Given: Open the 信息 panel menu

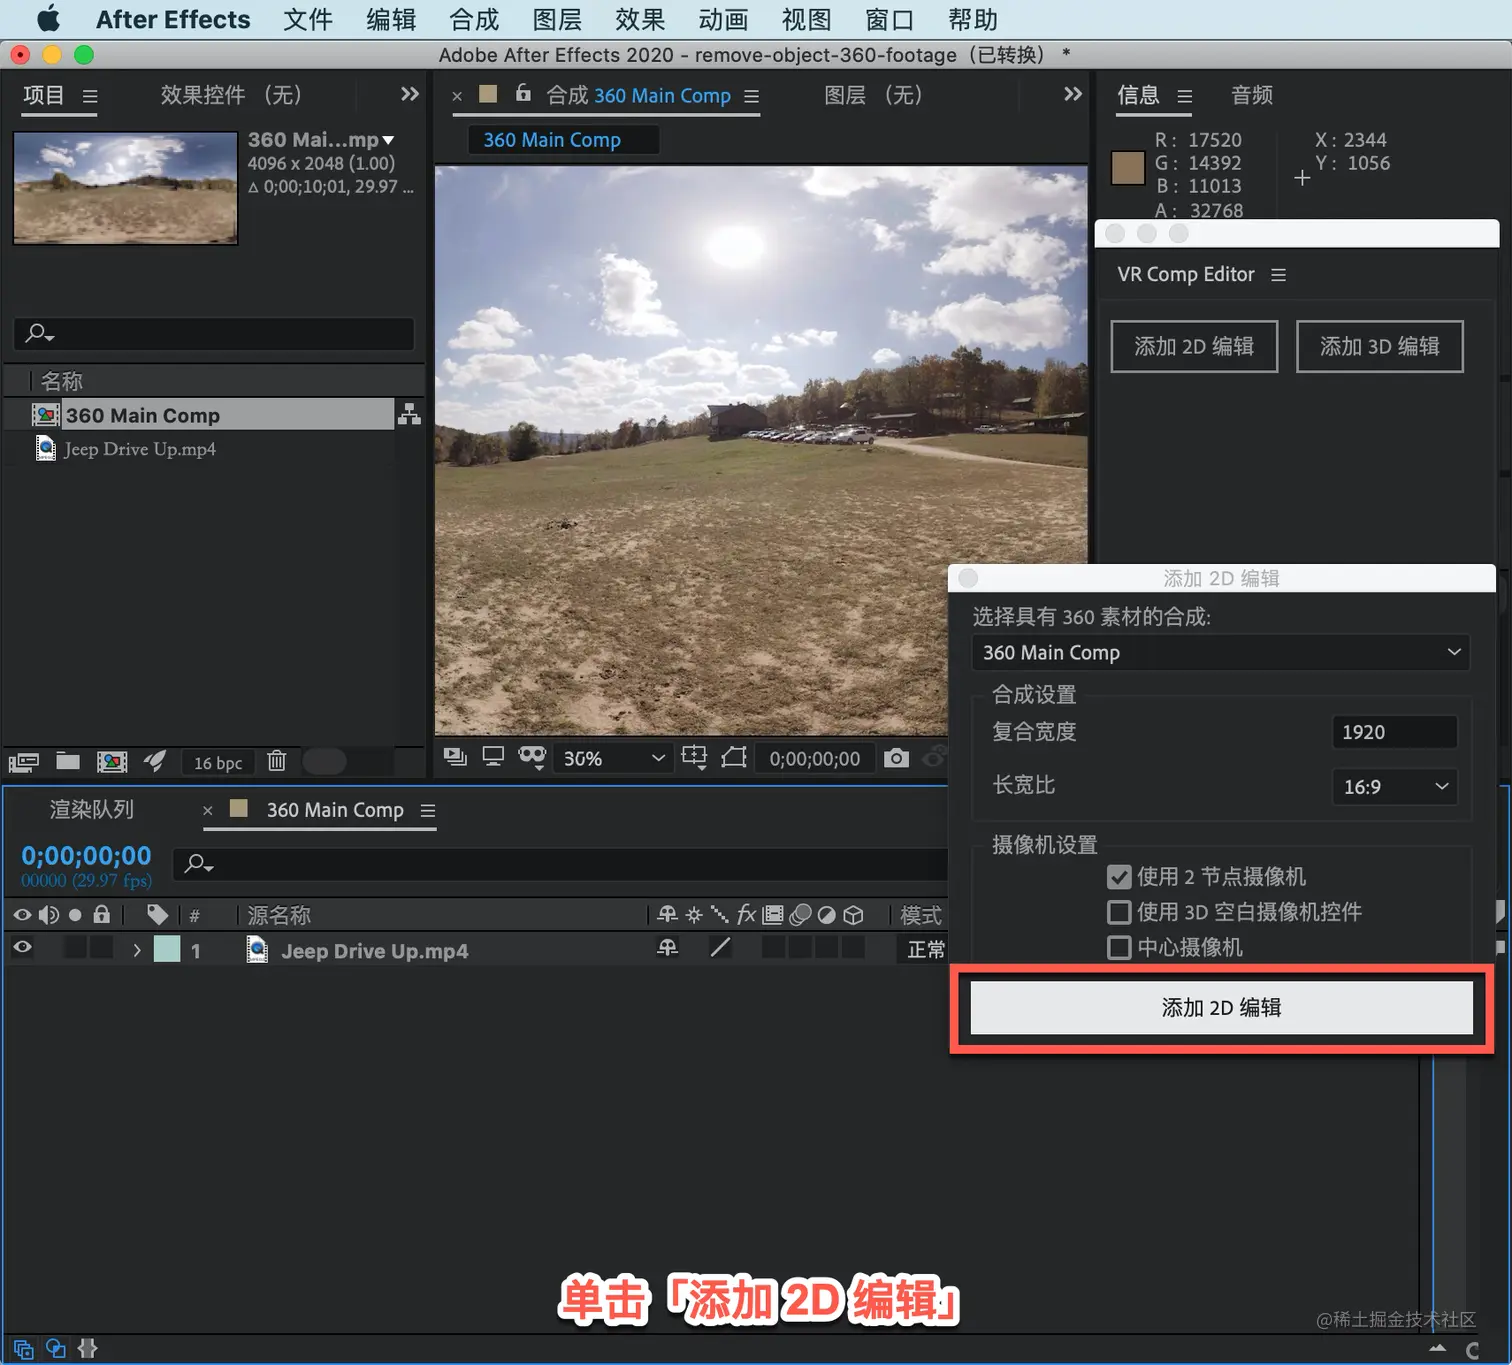Looking at the screenshot, I should pyautogui.click(x=1185, y=96).
